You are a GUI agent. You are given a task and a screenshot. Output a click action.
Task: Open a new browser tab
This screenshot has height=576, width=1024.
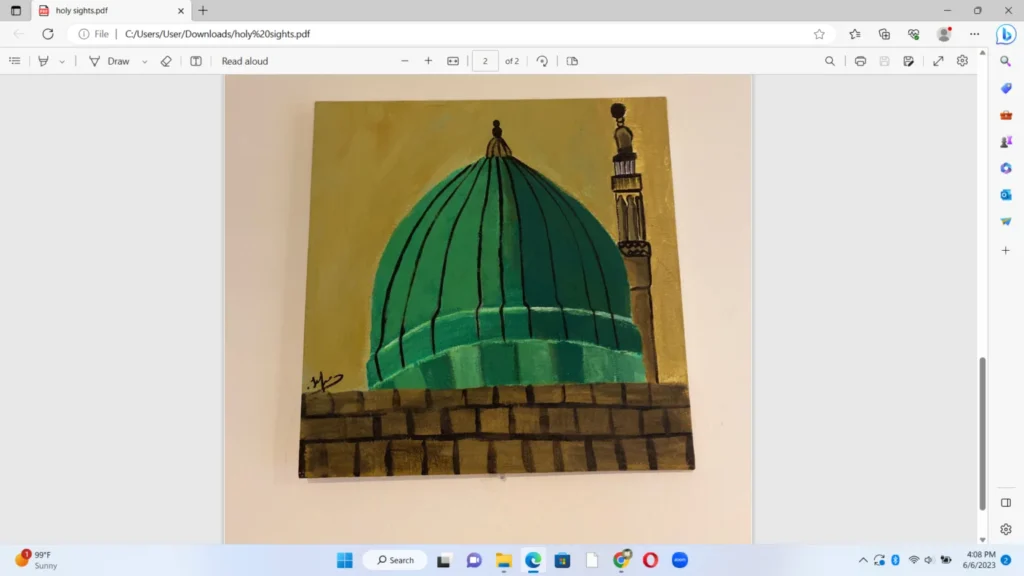click(202, 10)
